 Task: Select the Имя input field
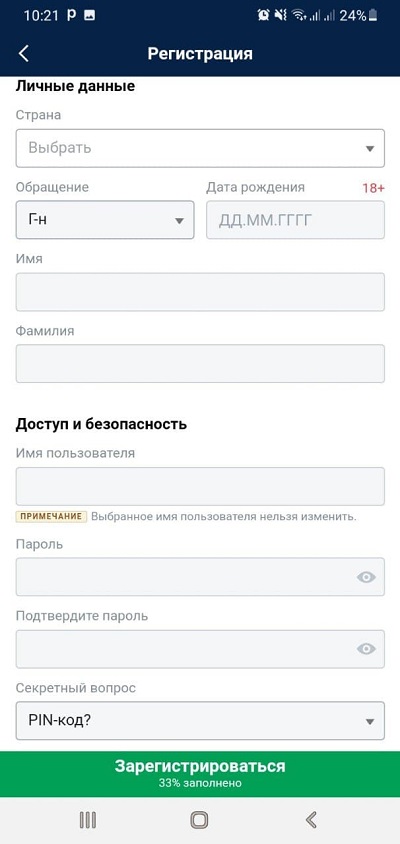pyautogui.click(x=200, y=292)
